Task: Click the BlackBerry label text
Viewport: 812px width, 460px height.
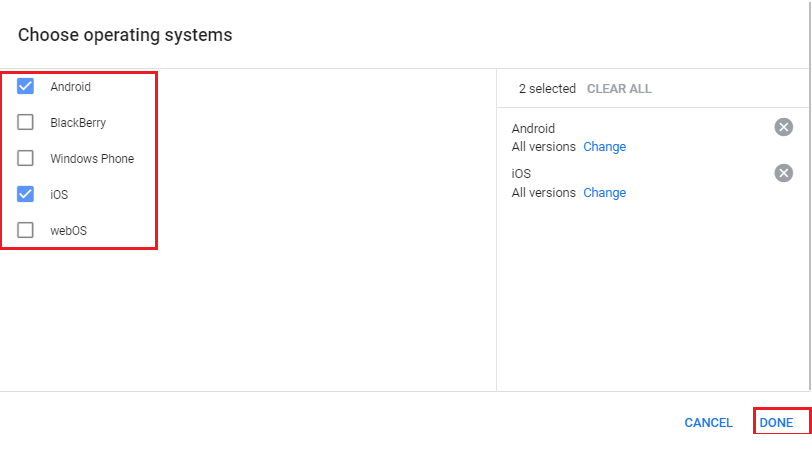Action: 78,123
